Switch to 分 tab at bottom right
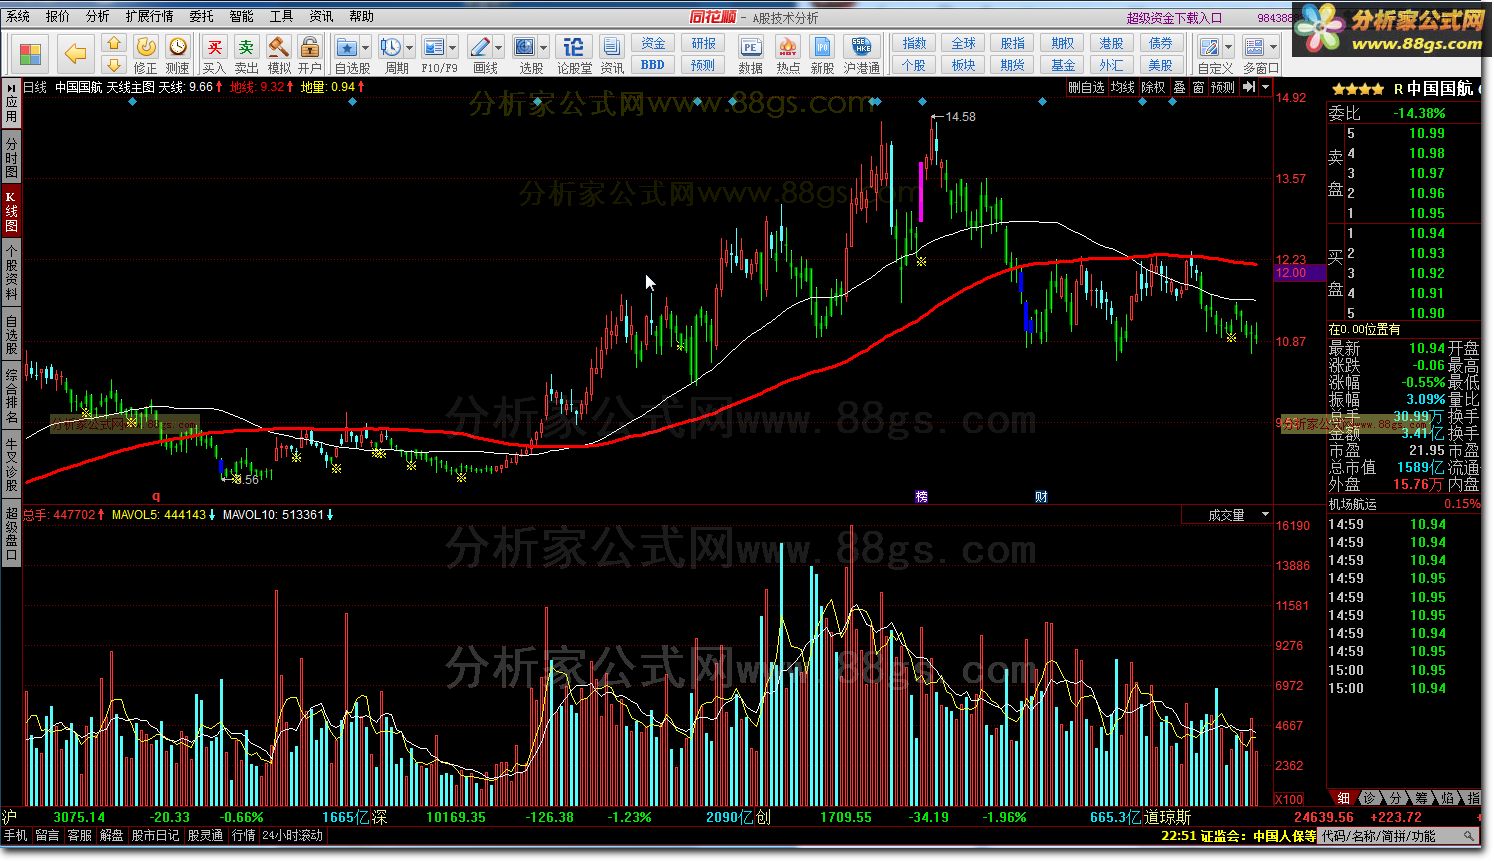Viewport: 1494px width, 861px height. pos(1395,798)
